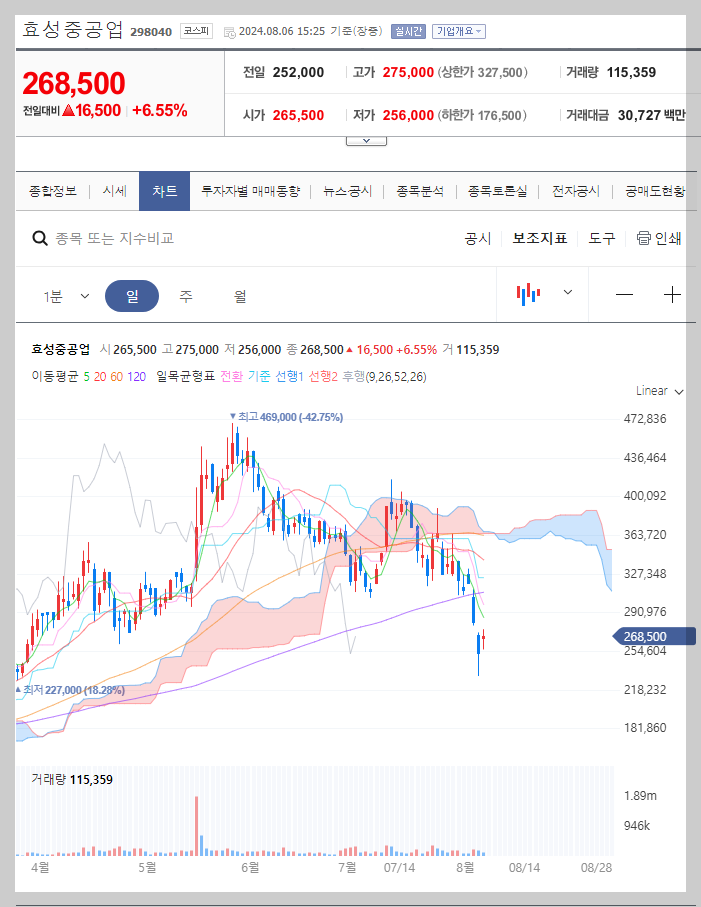Zoom out of the chart with the minus icon

(624, 295)
